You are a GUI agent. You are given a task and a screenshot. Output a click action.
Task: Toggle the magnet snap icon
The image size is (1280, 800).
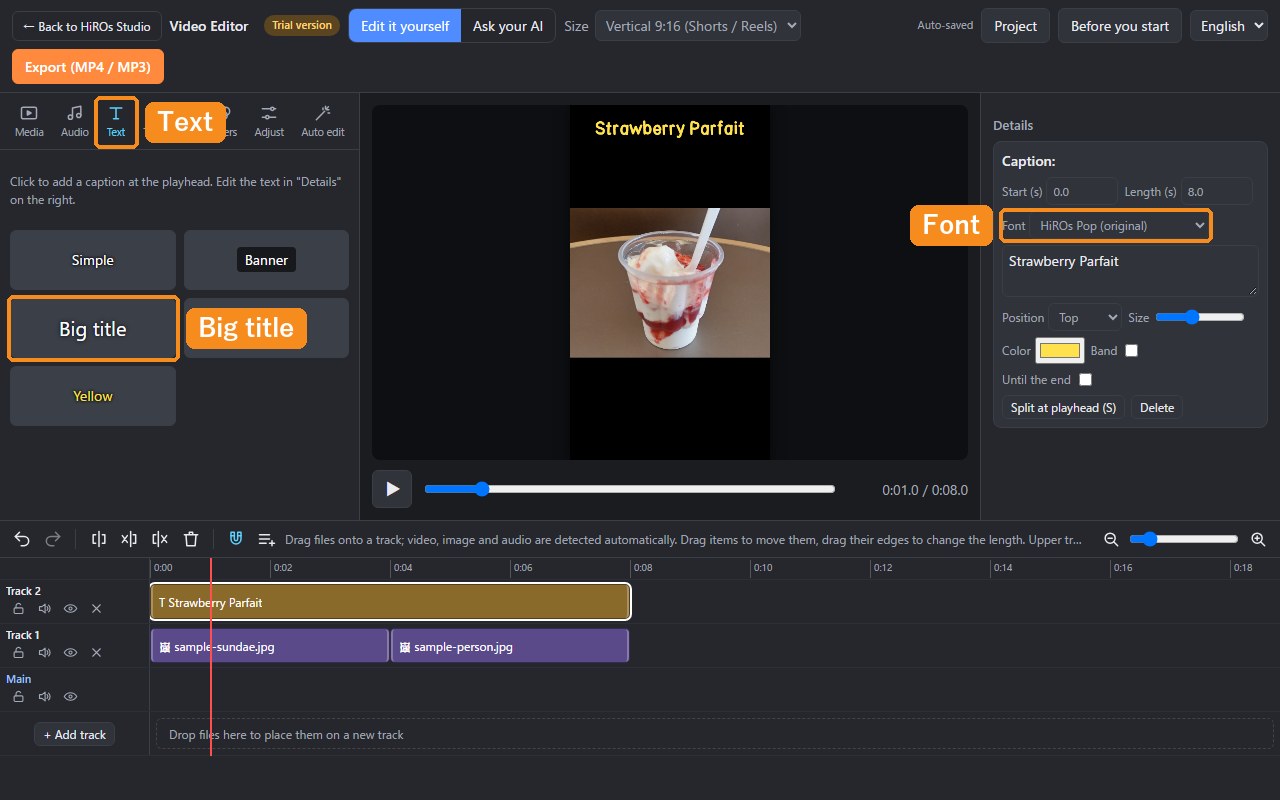click(x=236, y=539)
